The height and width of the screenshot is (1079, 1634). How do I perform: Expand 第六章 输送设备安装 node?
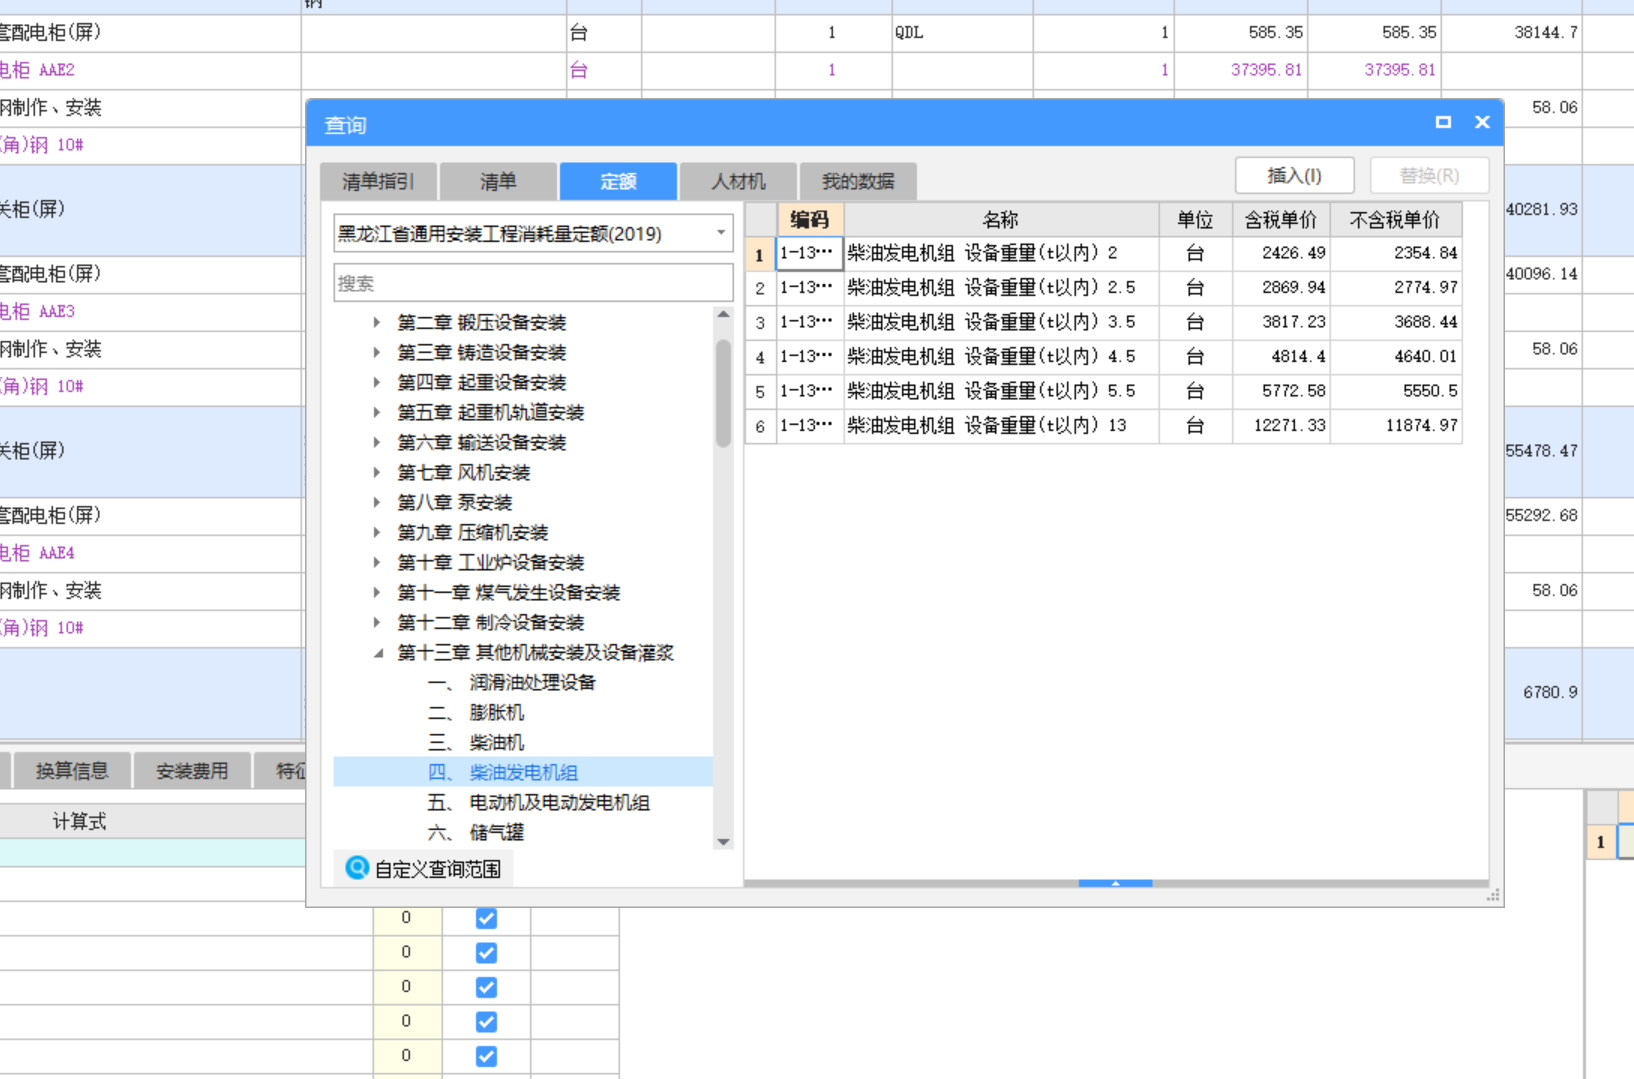pyautogui.click(x=377, y=442)
